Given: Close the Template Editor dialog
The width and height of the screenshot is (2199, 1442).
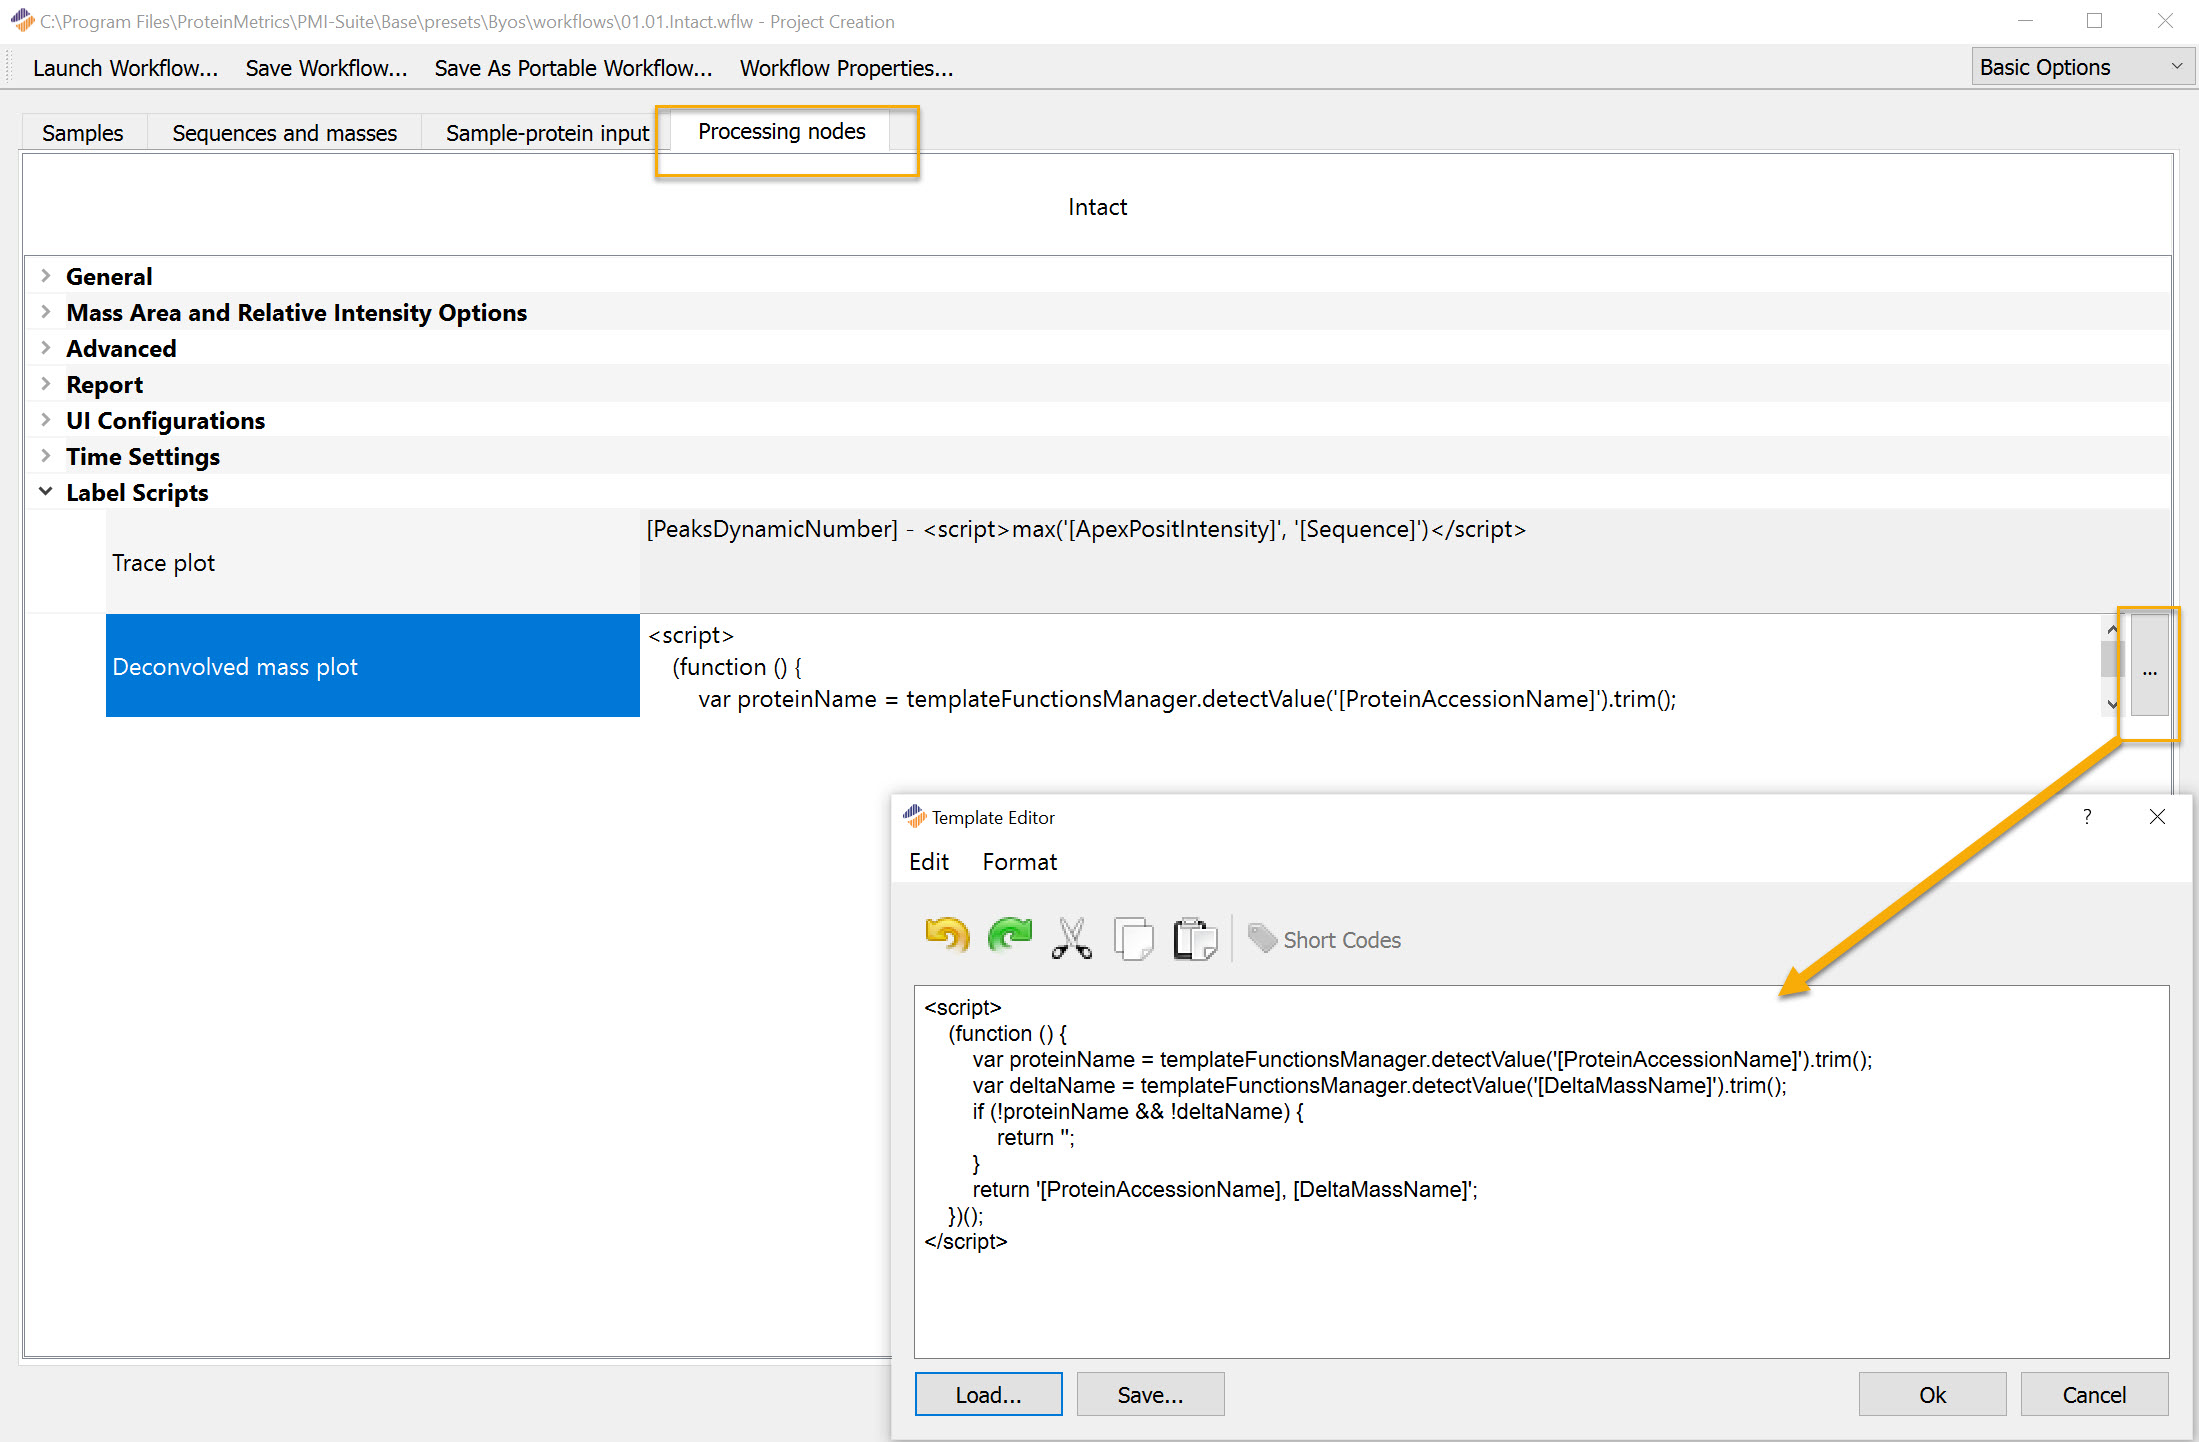Looking at the screenshot, I should pyautogui.click(x=2157, y=817).
